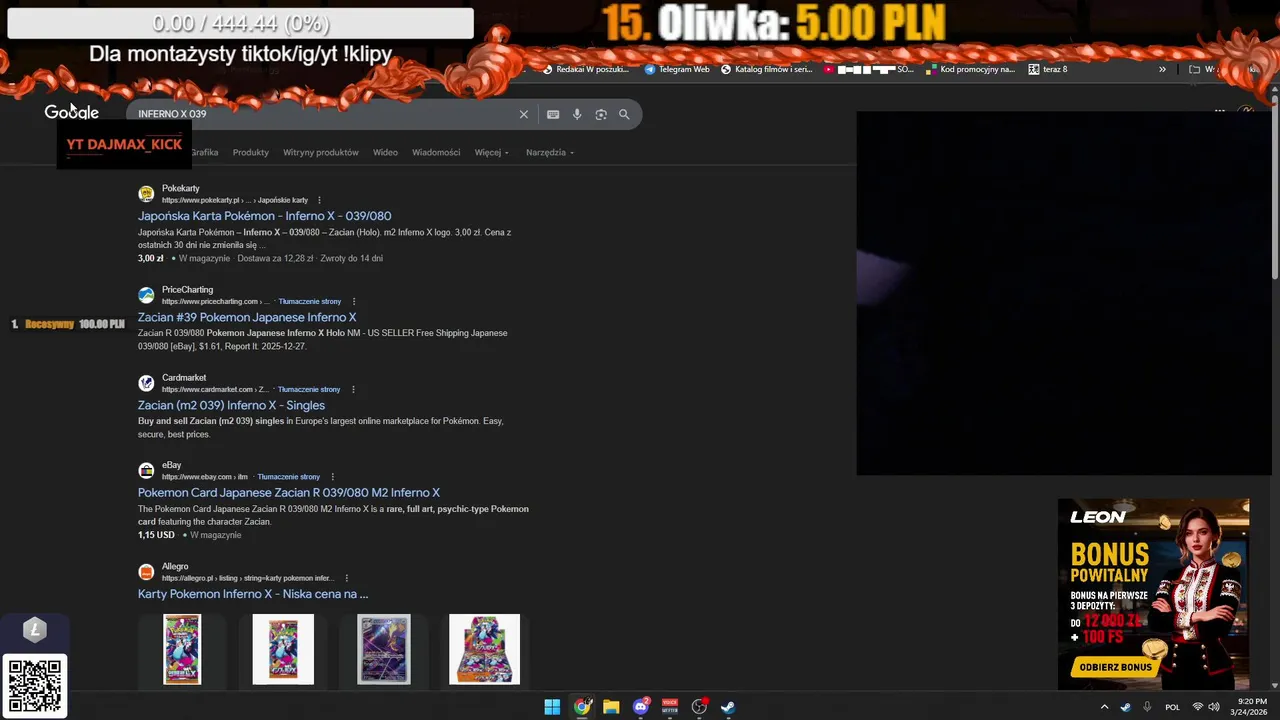Screen dimensions: 1280x720
Task: Open the teraz 8 bookmark
Action: 1048,70
